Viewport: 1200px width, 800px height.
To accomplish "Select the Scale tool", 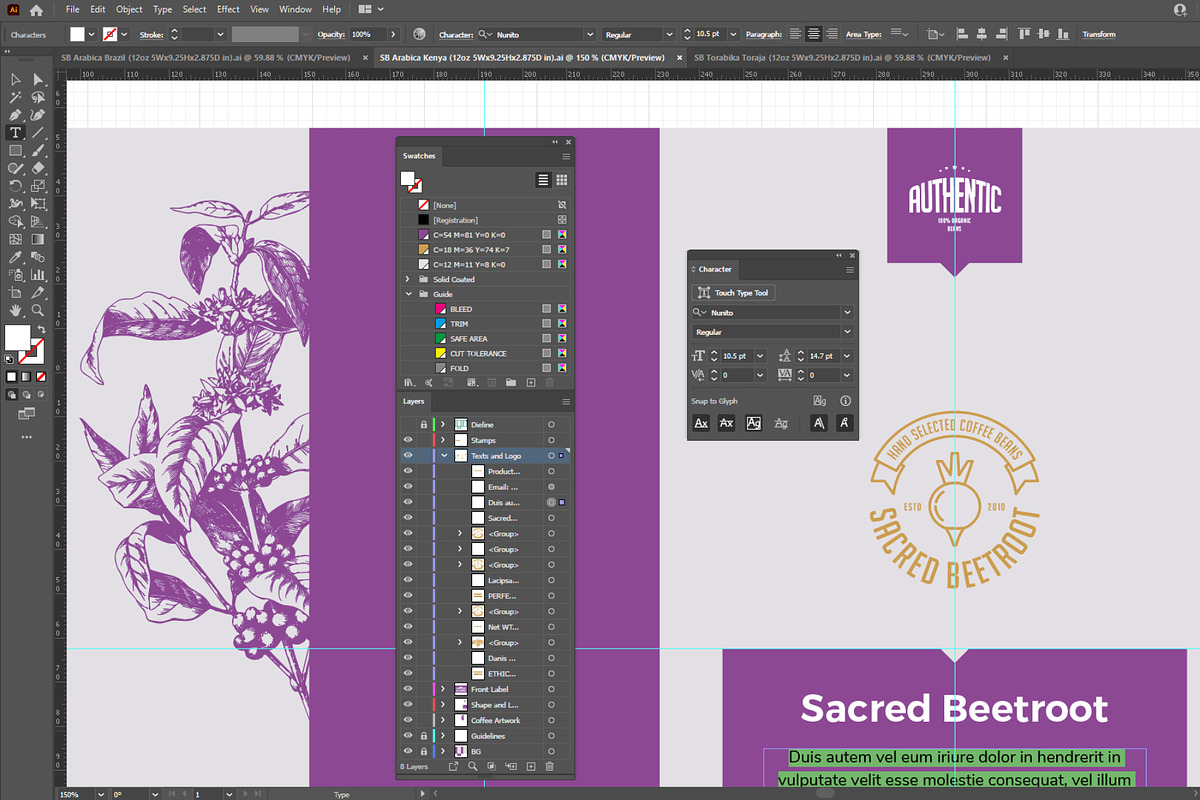I will click(x=38, y=186).
